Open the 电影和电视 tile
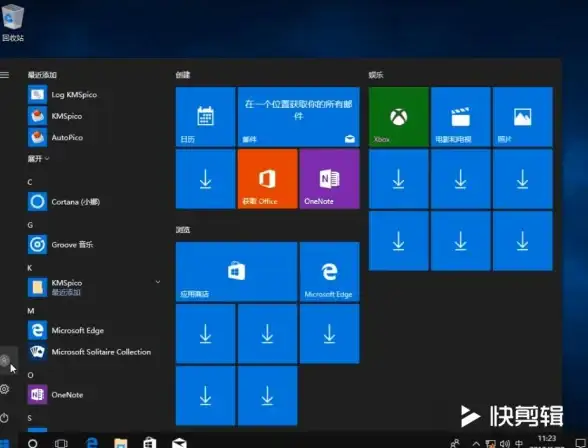 tap(460, 117)
